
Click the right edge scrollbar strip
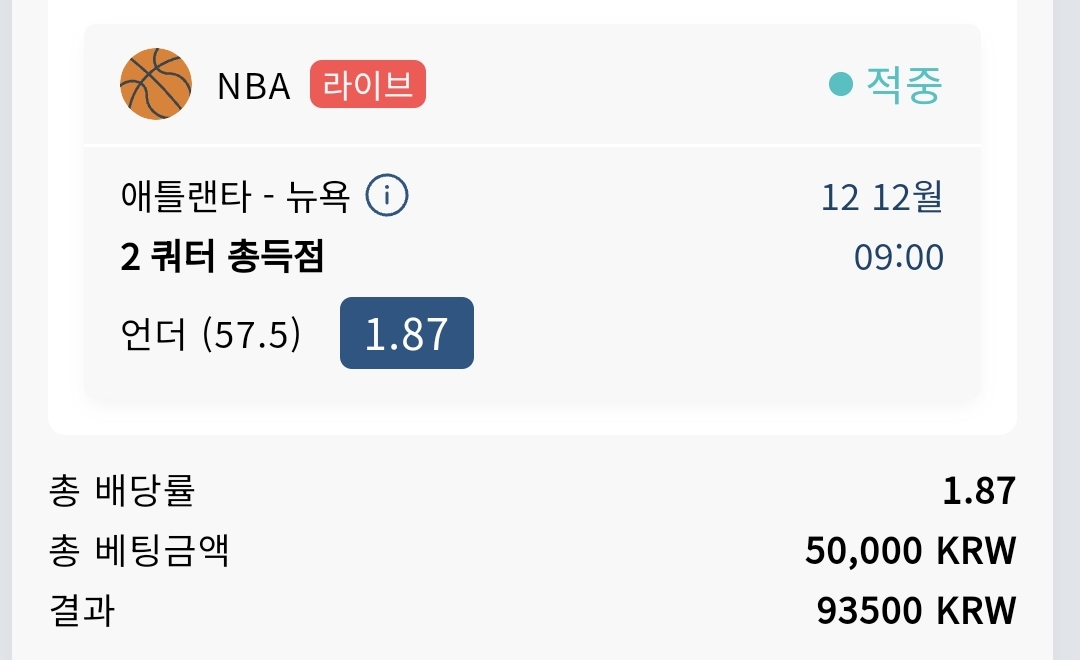click(x=1066, y=330)
